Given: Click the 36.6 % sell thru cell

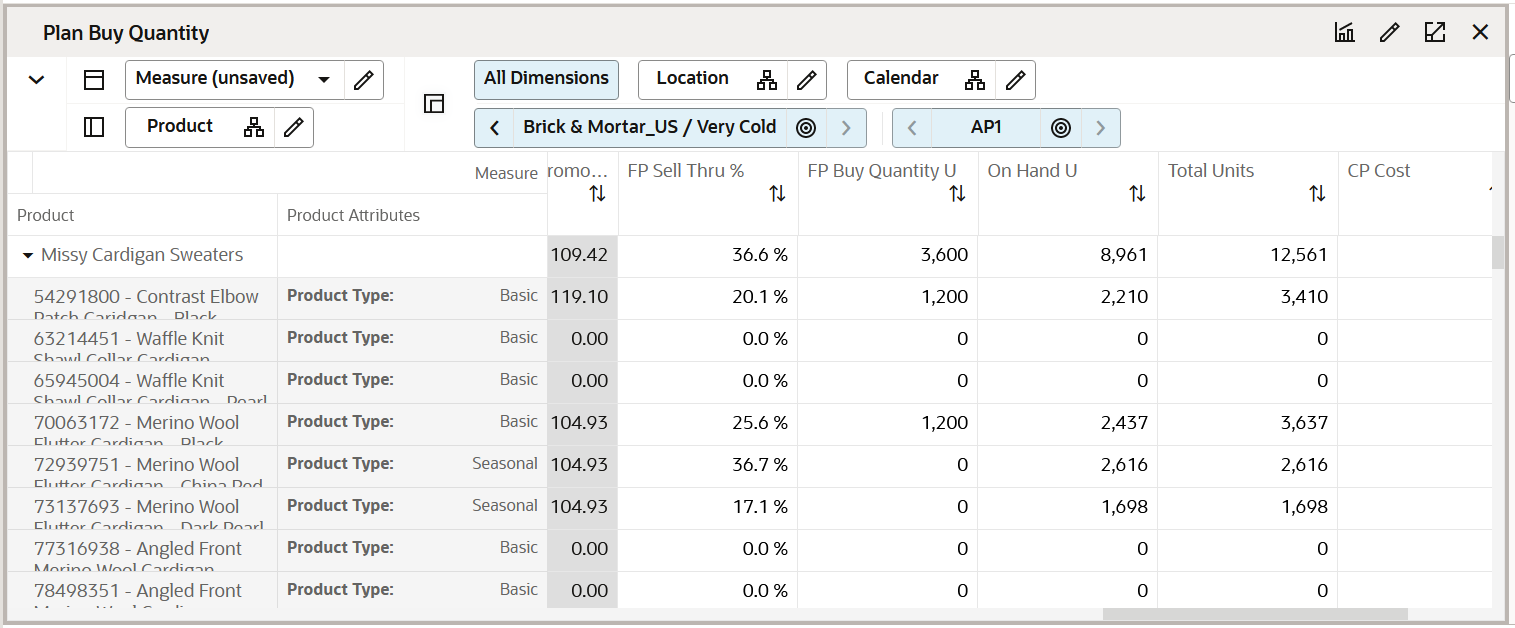Looking at the screenshot, I should (708, 256).
